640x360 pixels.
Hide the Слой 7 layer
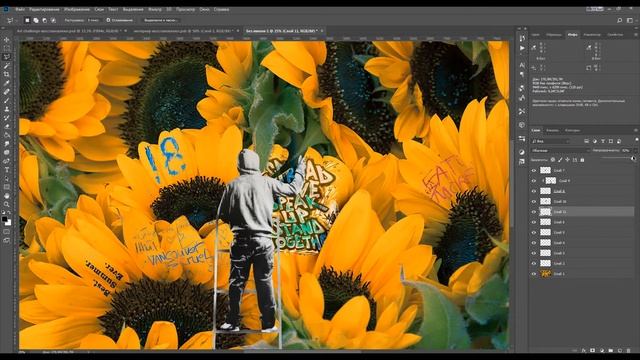534,170
